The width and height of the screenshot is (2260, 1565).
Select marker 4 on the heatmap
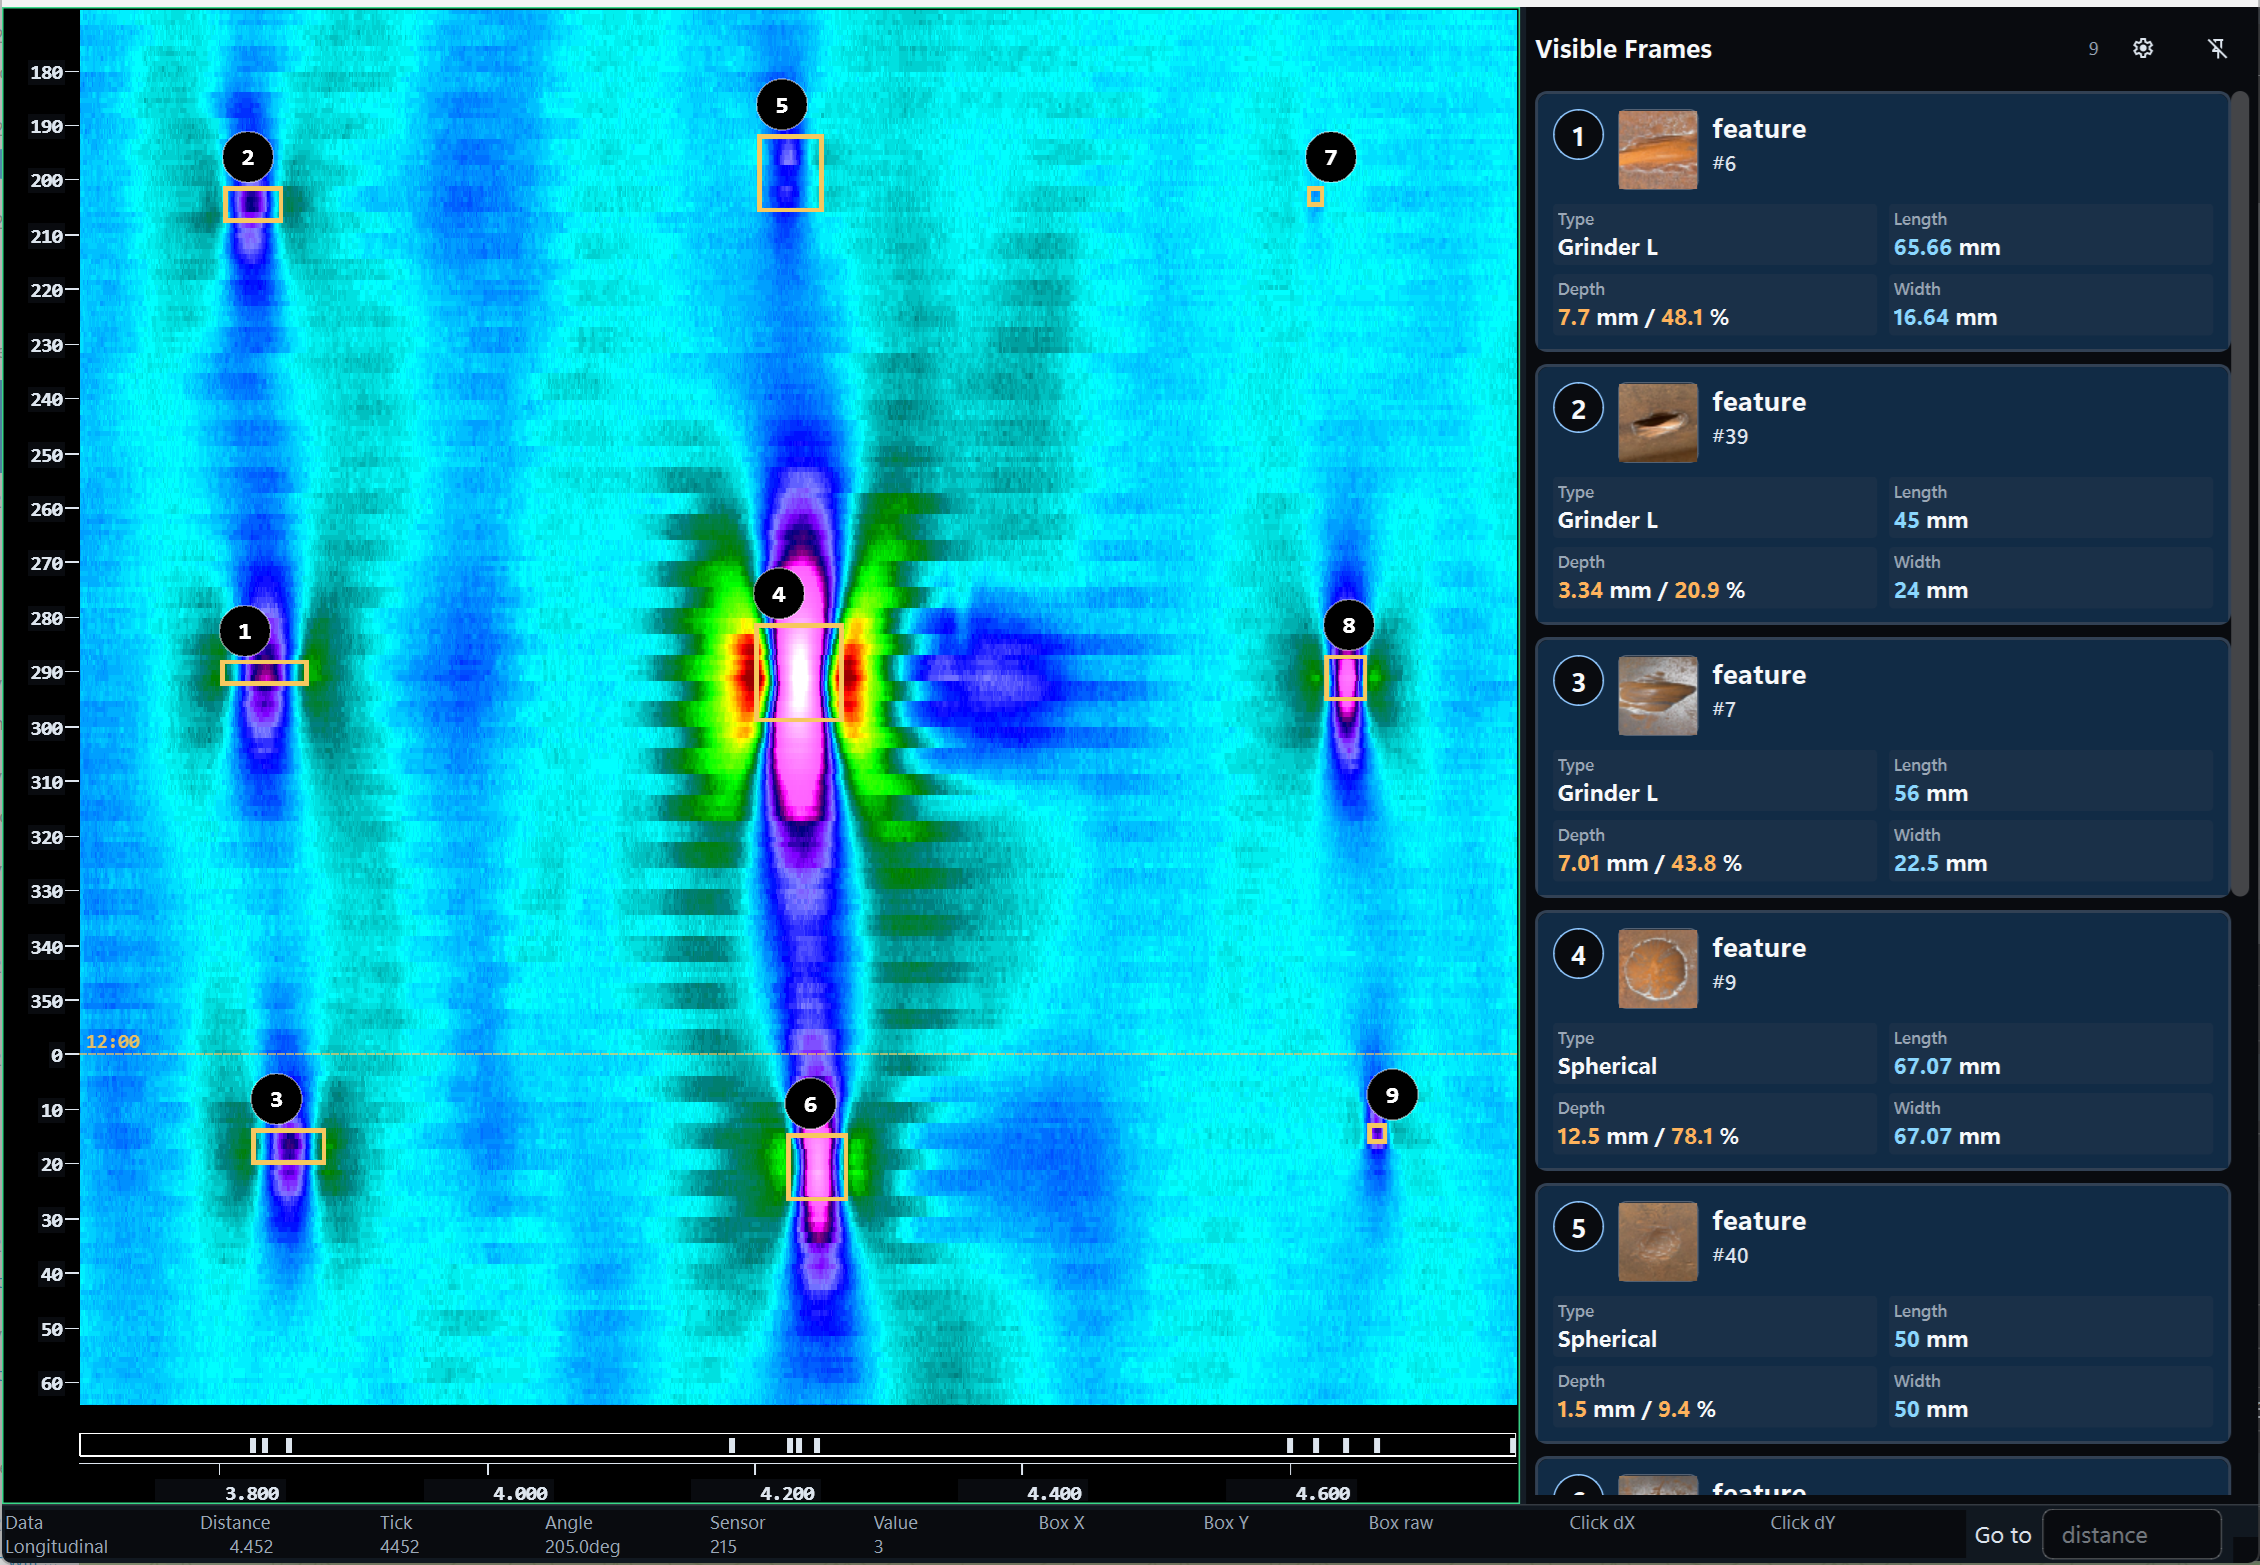tap(779, 594)
